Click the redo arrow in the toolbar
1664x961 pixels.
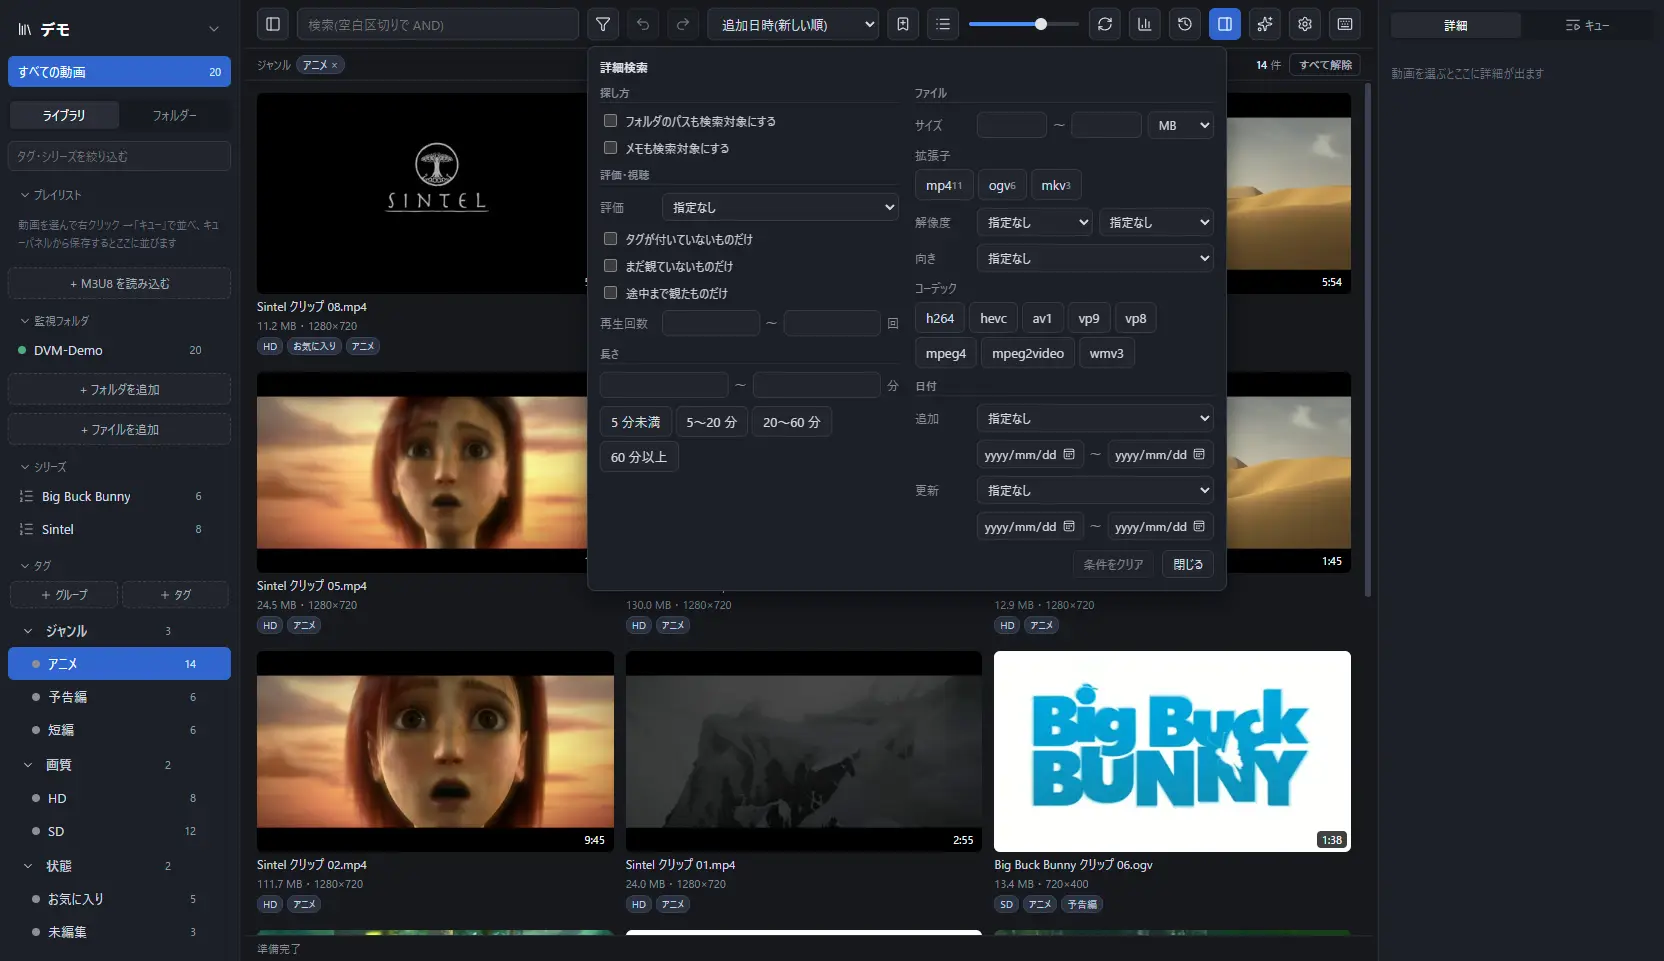coord(683,24)
